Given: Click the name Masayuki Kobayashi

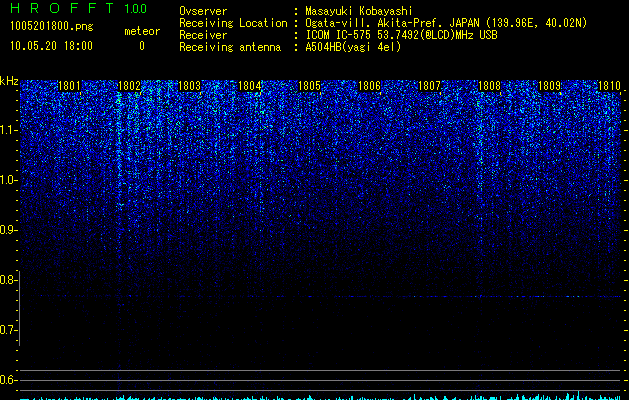Looking at the screenshot, I should tap(359, 12).
